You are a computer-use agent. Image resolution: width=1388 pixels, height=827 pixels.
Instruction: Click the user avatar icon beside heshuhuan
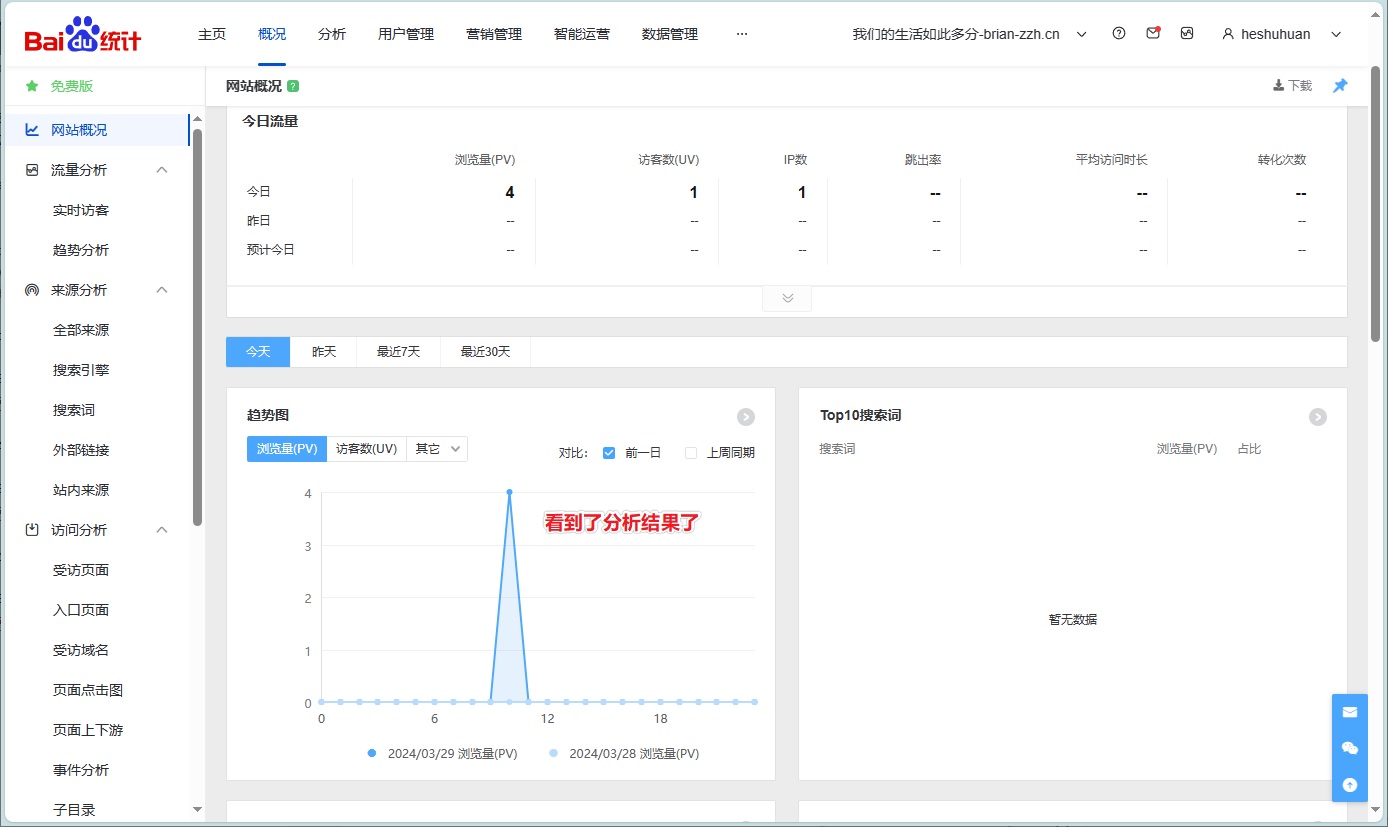(1228, 34)
